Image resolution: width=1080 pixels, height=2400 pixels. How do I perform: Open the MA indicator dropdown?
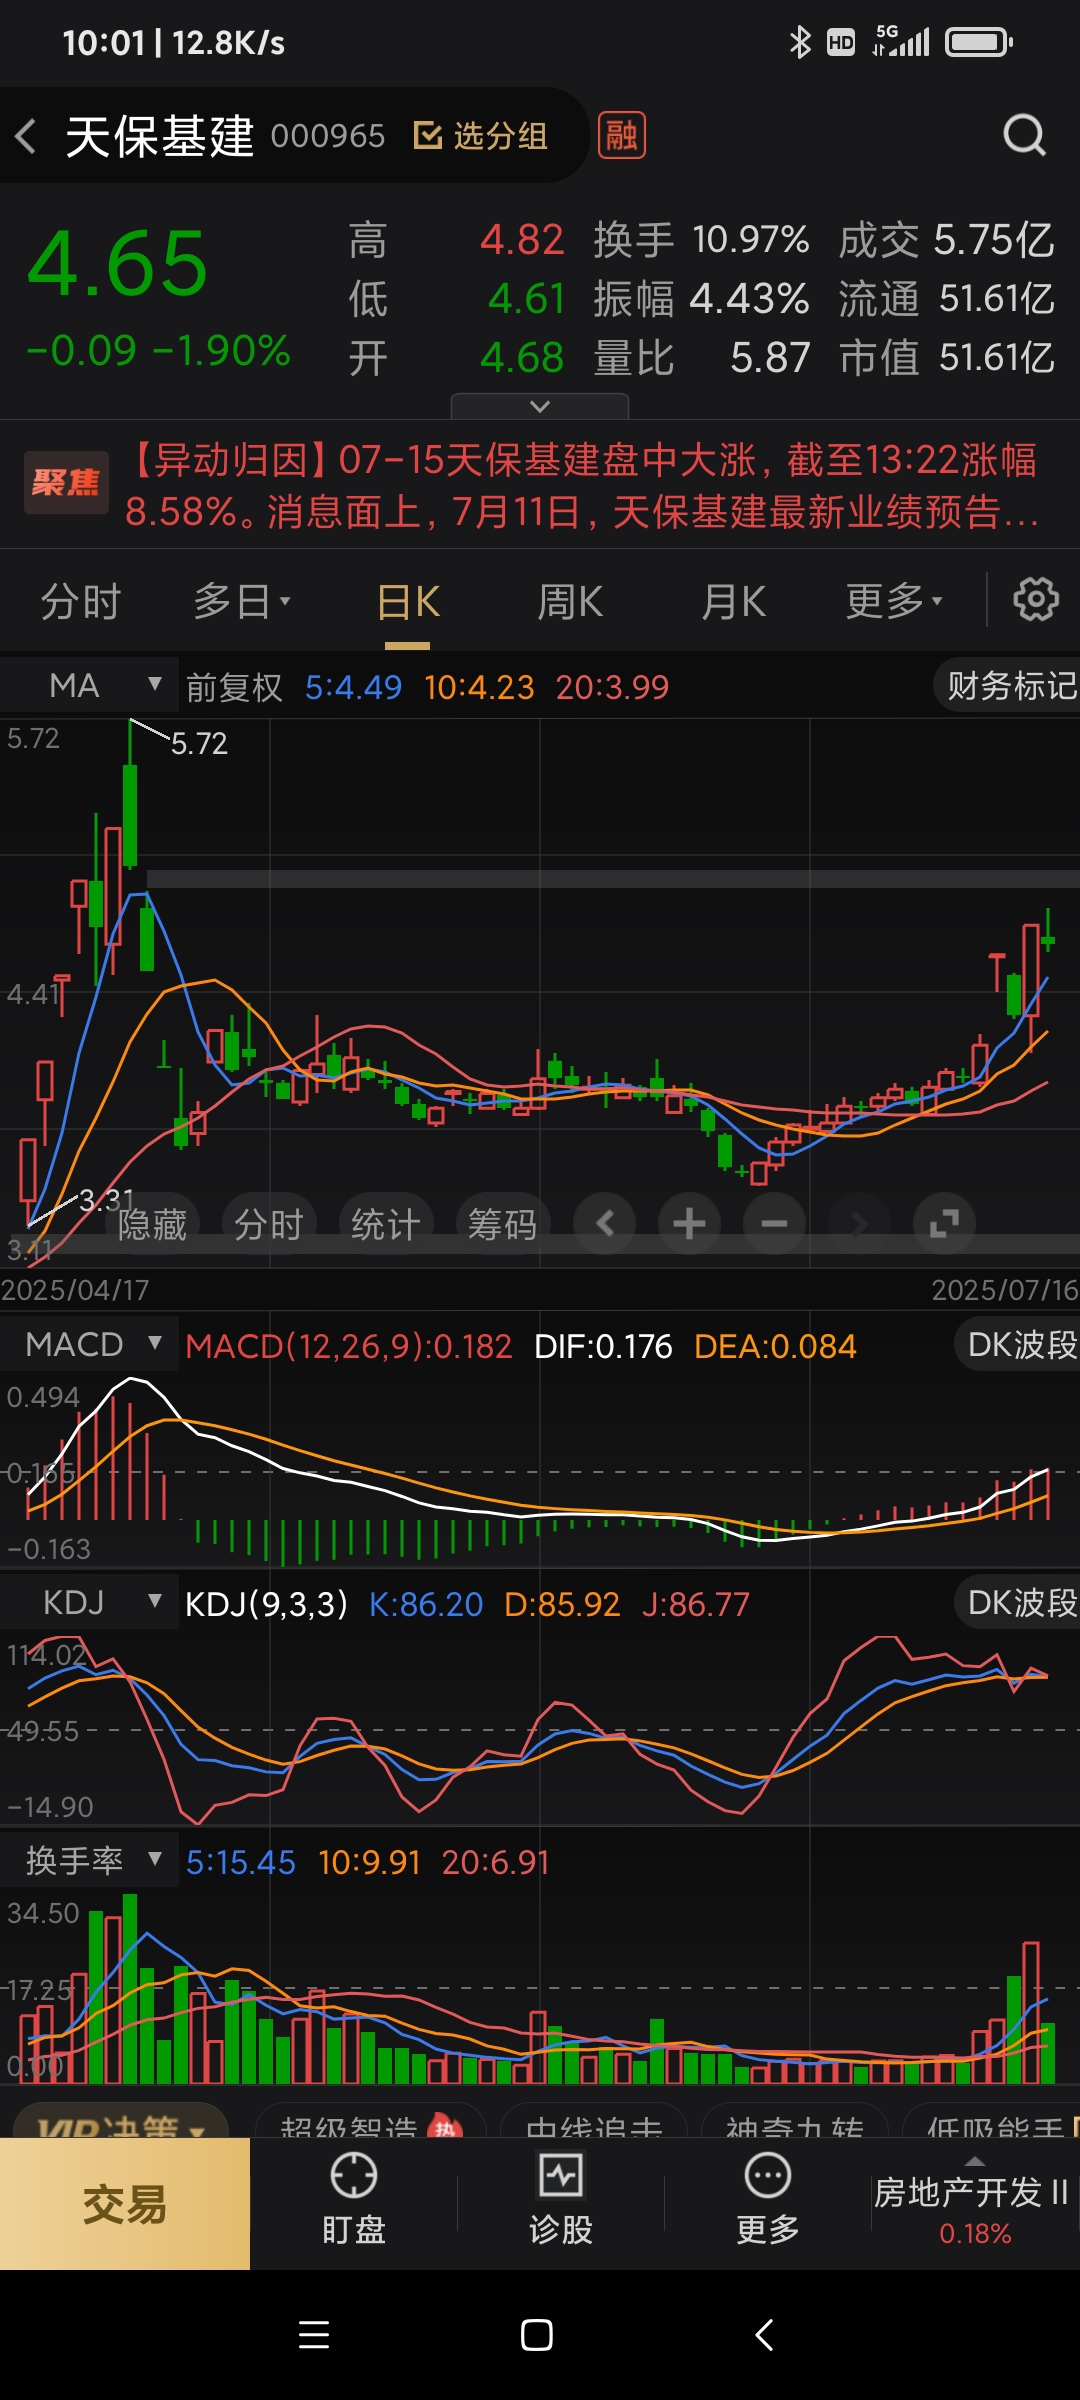[90, 686]
